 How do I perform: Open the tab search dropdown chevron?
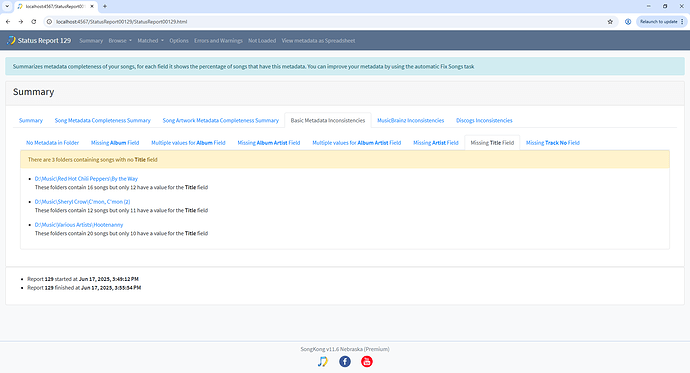[x=7, y=6]
